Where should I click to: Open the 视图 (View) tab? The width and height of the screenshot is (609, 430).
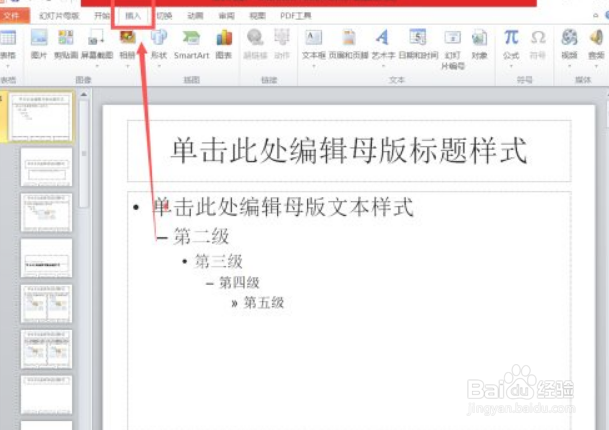click(x=257, y=16)
